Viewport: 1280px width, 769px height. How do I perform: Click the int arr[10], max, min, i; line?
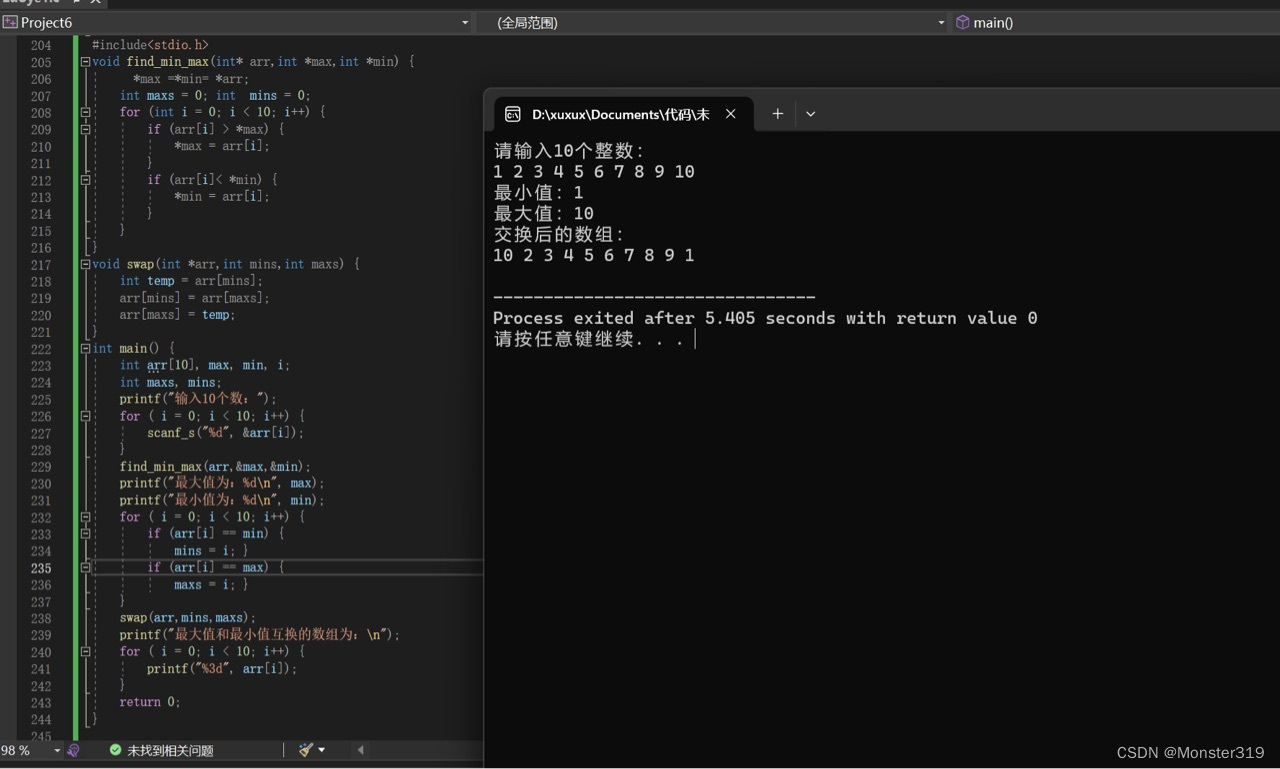coord(205,365)
